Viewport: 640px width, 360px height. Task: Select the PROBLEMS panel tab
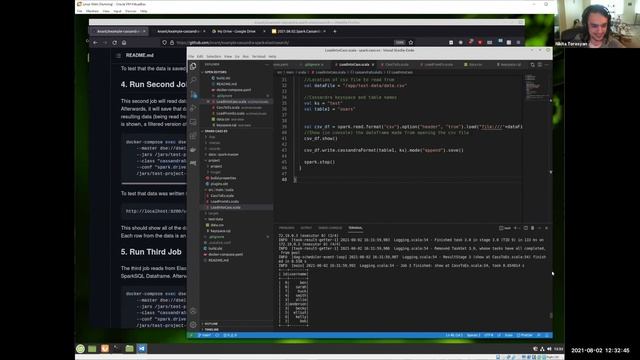click(287, 228)
